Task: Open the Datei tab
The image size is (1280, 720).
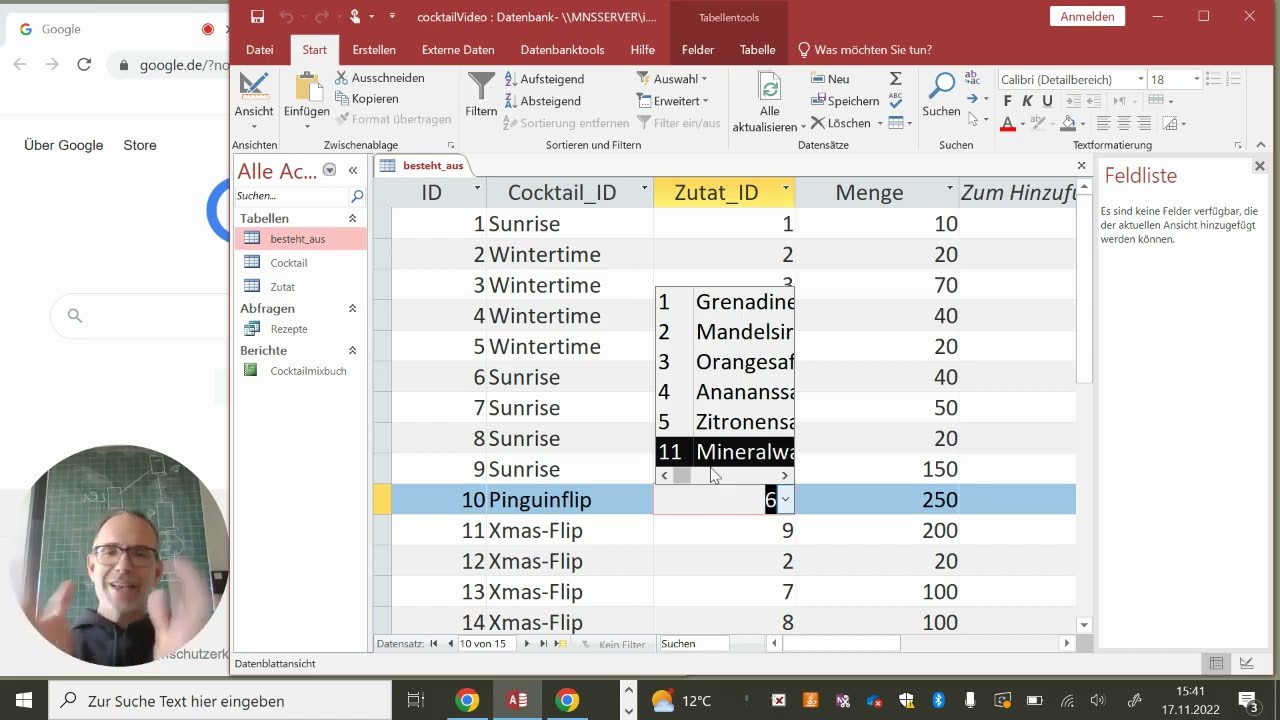Action: [260, 50]
